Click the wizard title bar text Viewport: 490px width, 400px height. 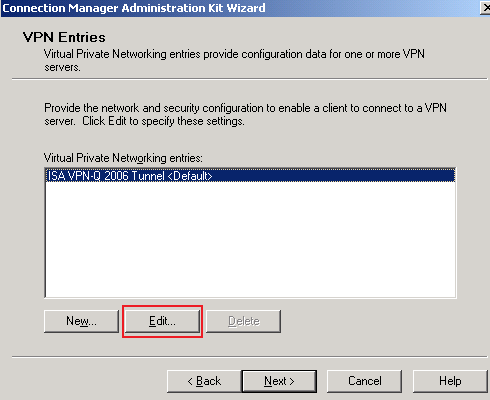pos(134,8)
